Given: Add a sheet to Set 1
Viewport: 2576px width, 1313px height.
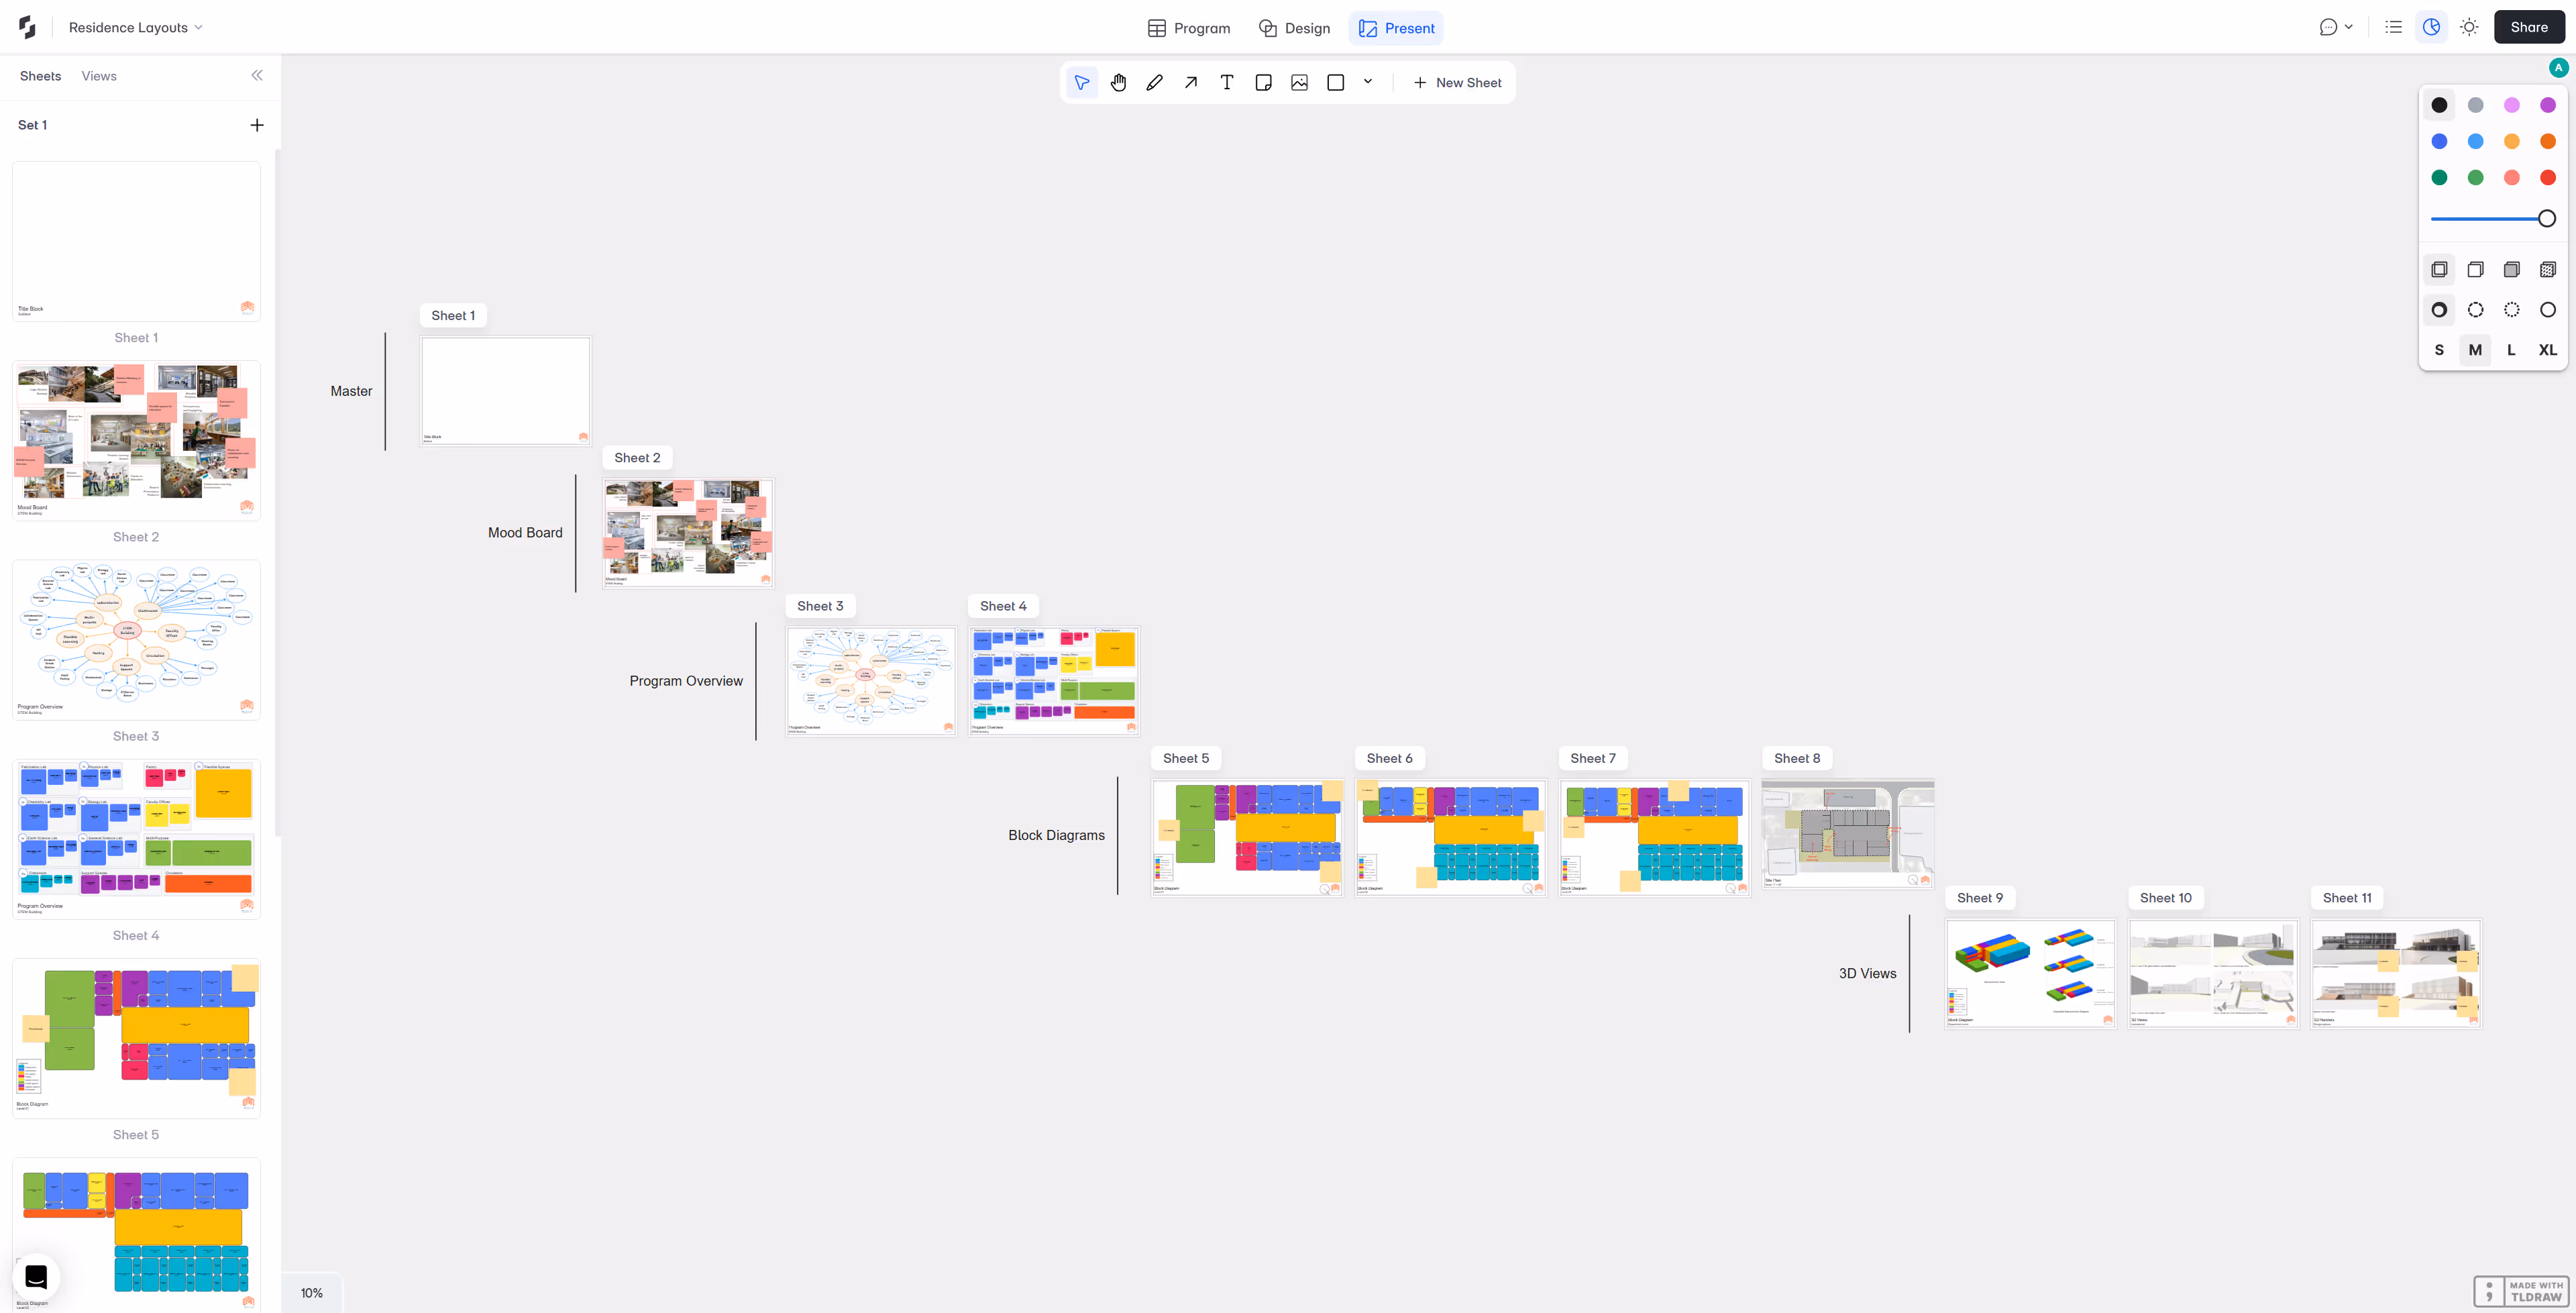Looking at the screenshot, I should [x=257, y=125].
